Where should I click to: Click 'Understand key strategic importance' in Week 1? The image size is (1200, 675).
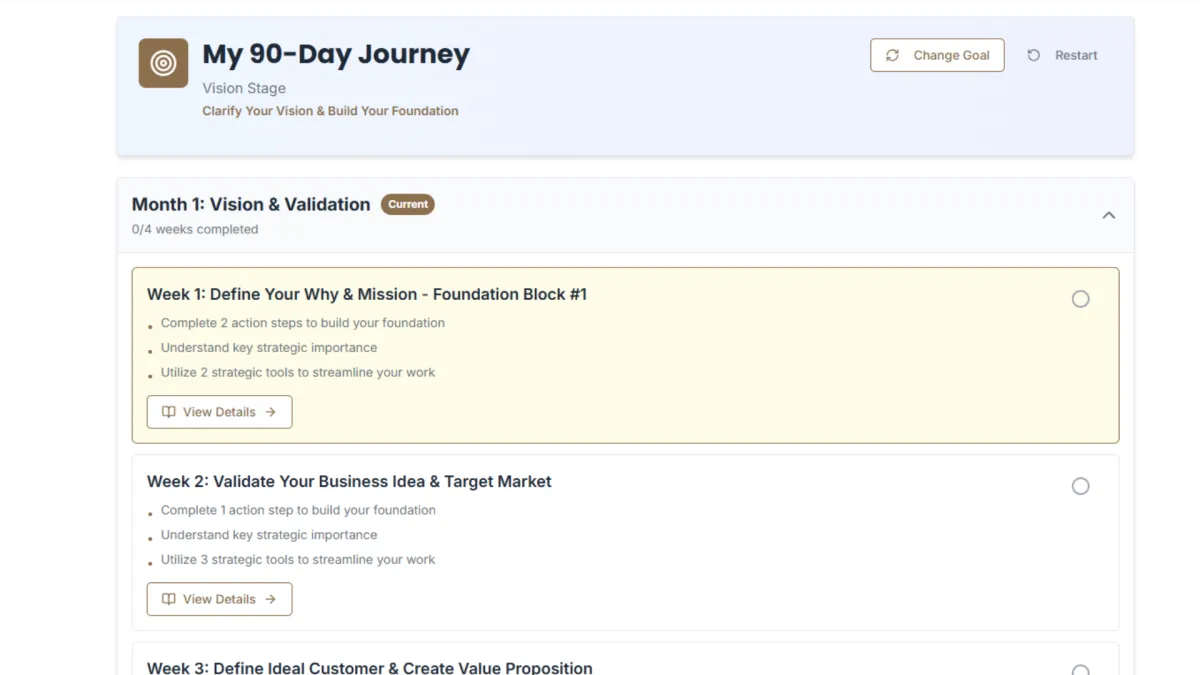[269, 348]
